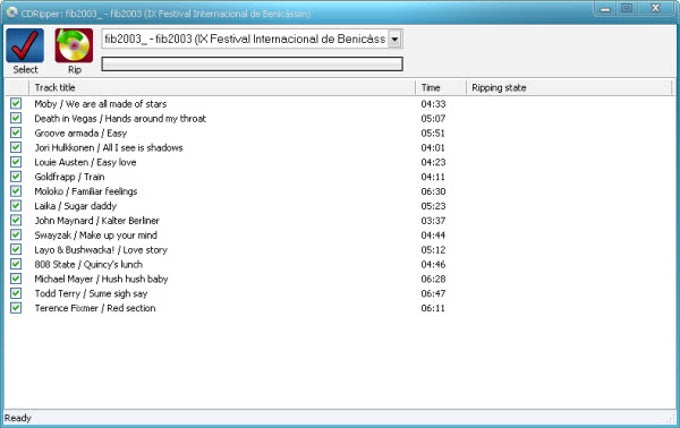Start ripping with the Rip disc icon

click(x=74, y=46)
